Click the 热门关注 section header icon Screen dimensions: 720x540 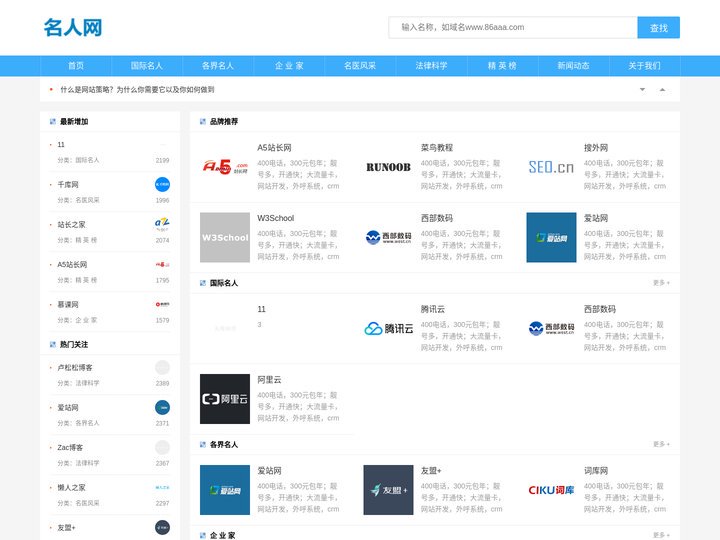pyautogui.click(x=53, y=344)
